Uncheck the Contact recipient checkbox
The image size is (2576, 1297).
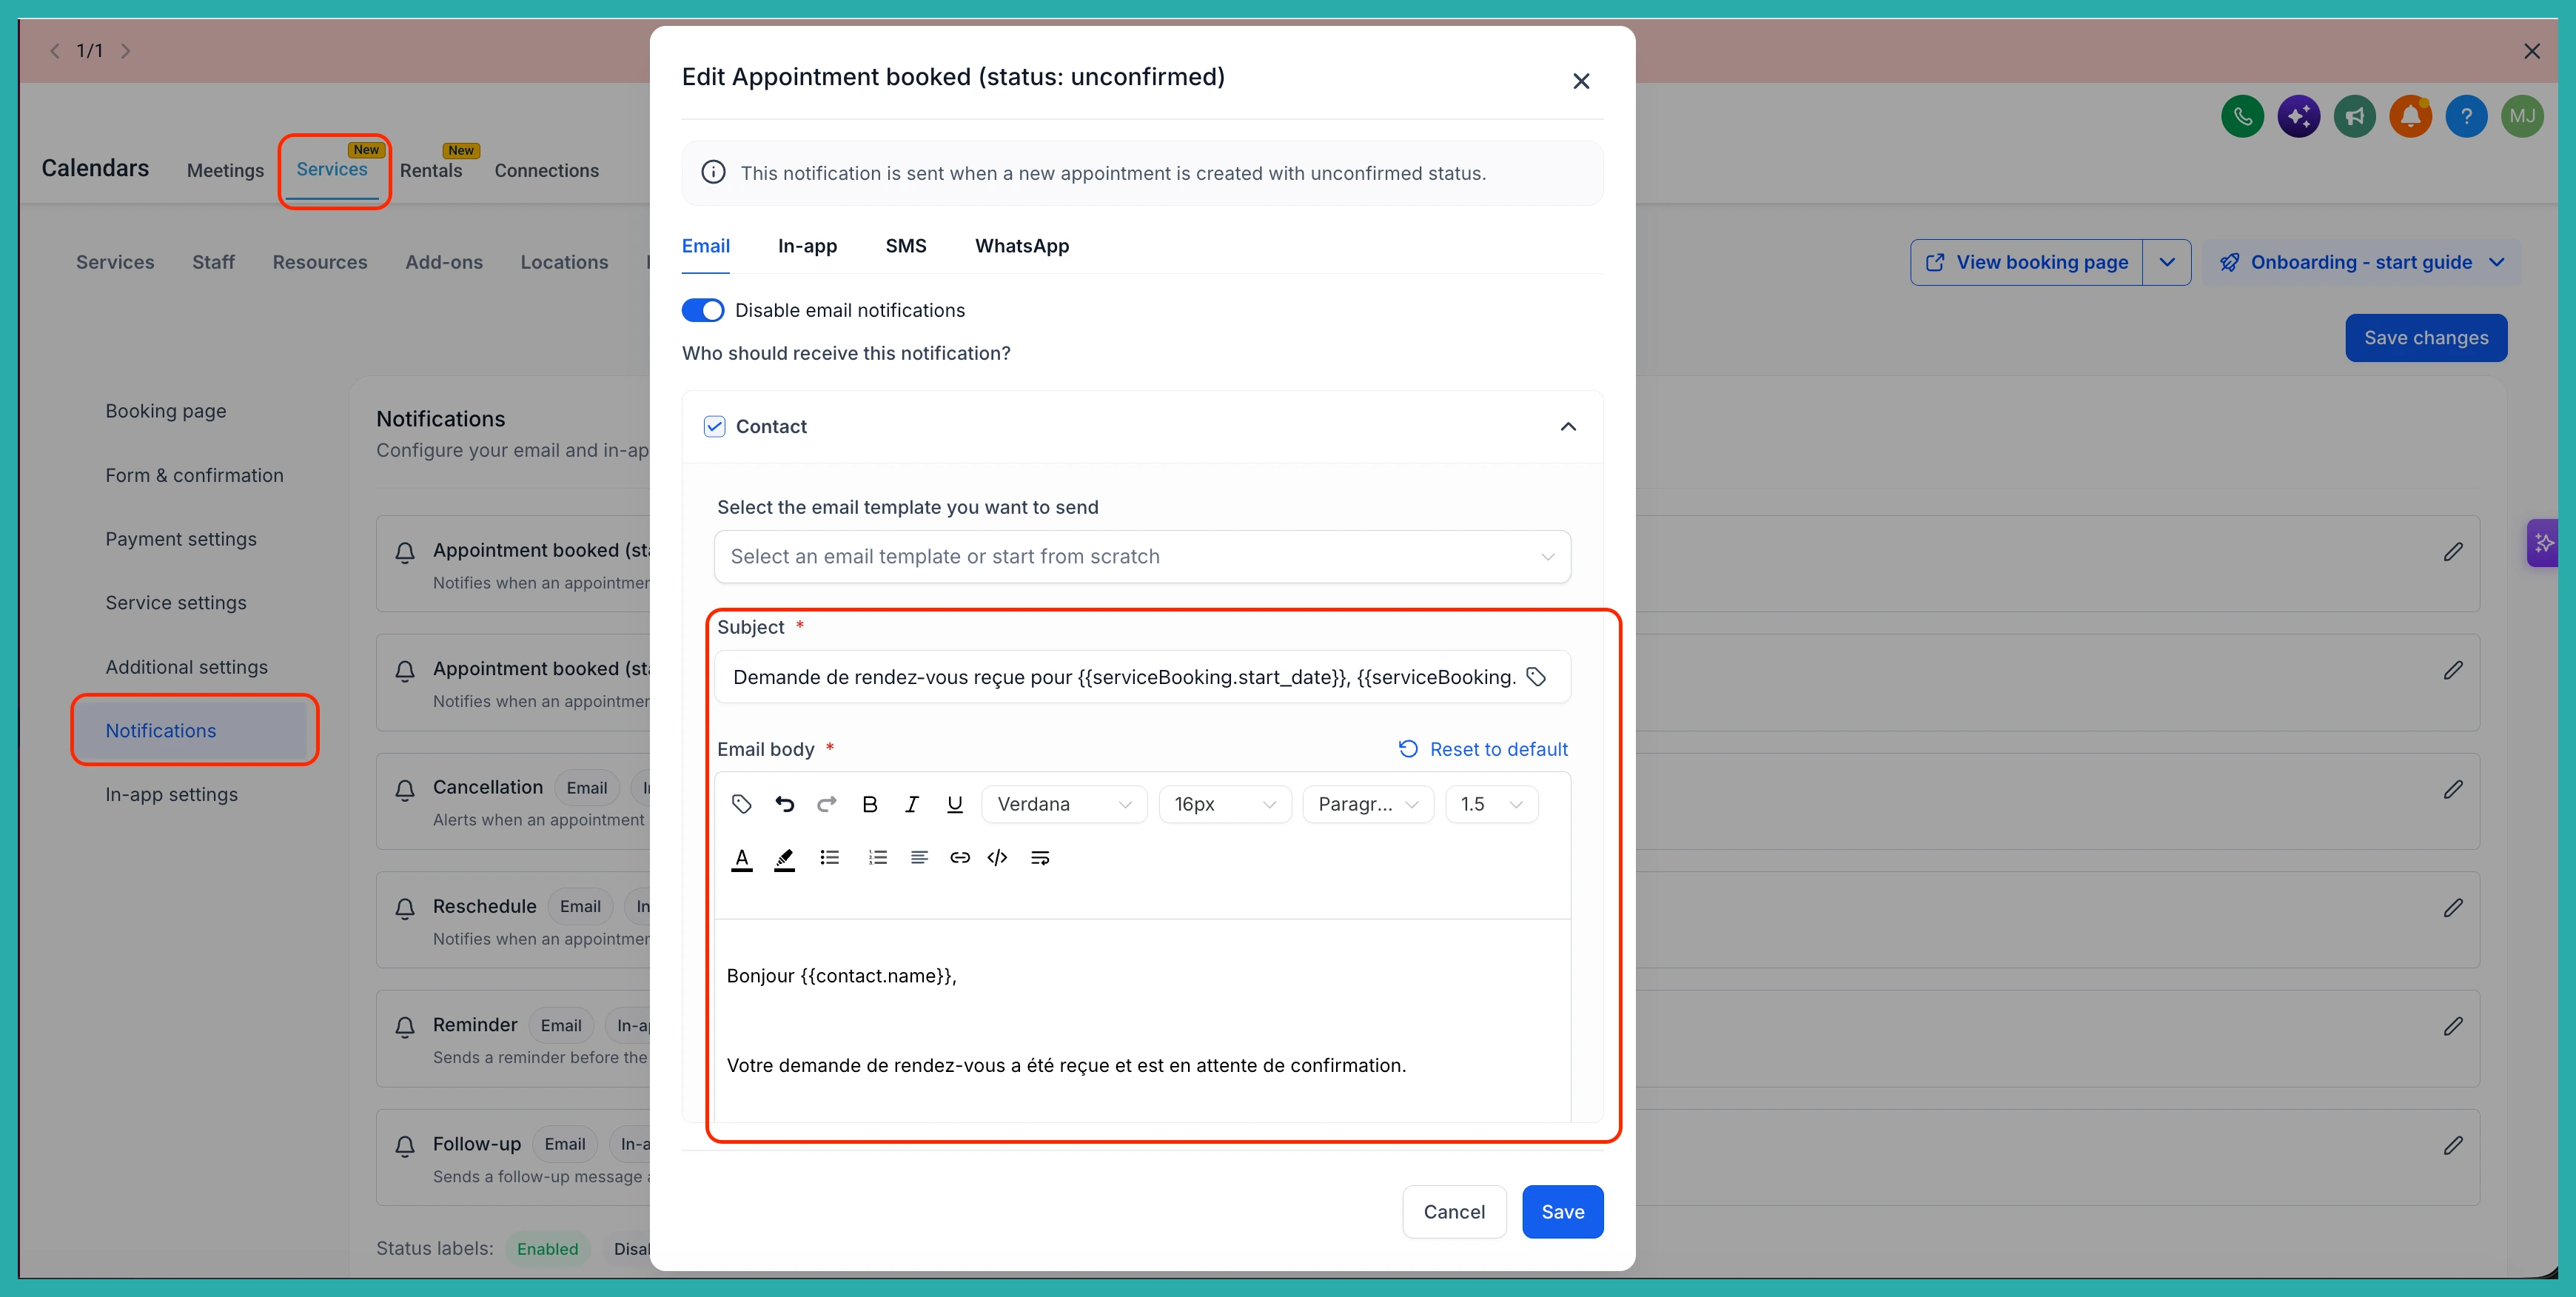[x=714, y=427]
